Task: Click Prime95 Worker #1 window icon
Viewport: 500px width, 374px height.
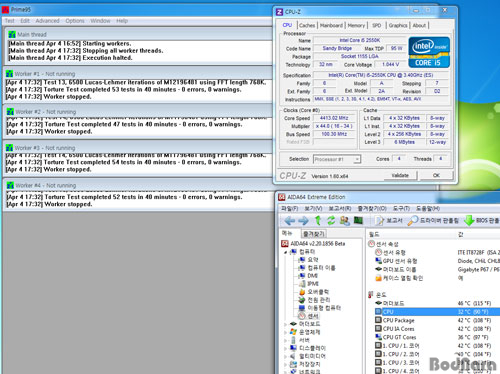Action: click(10, 74)
